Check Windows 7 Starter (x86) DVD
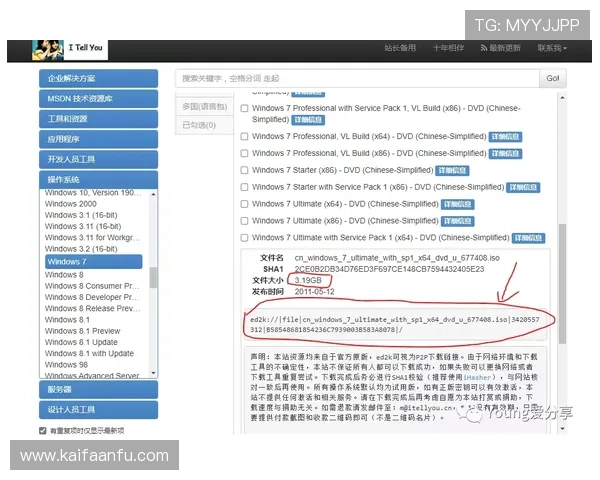The image size is (600, 480). pos(244,170)
